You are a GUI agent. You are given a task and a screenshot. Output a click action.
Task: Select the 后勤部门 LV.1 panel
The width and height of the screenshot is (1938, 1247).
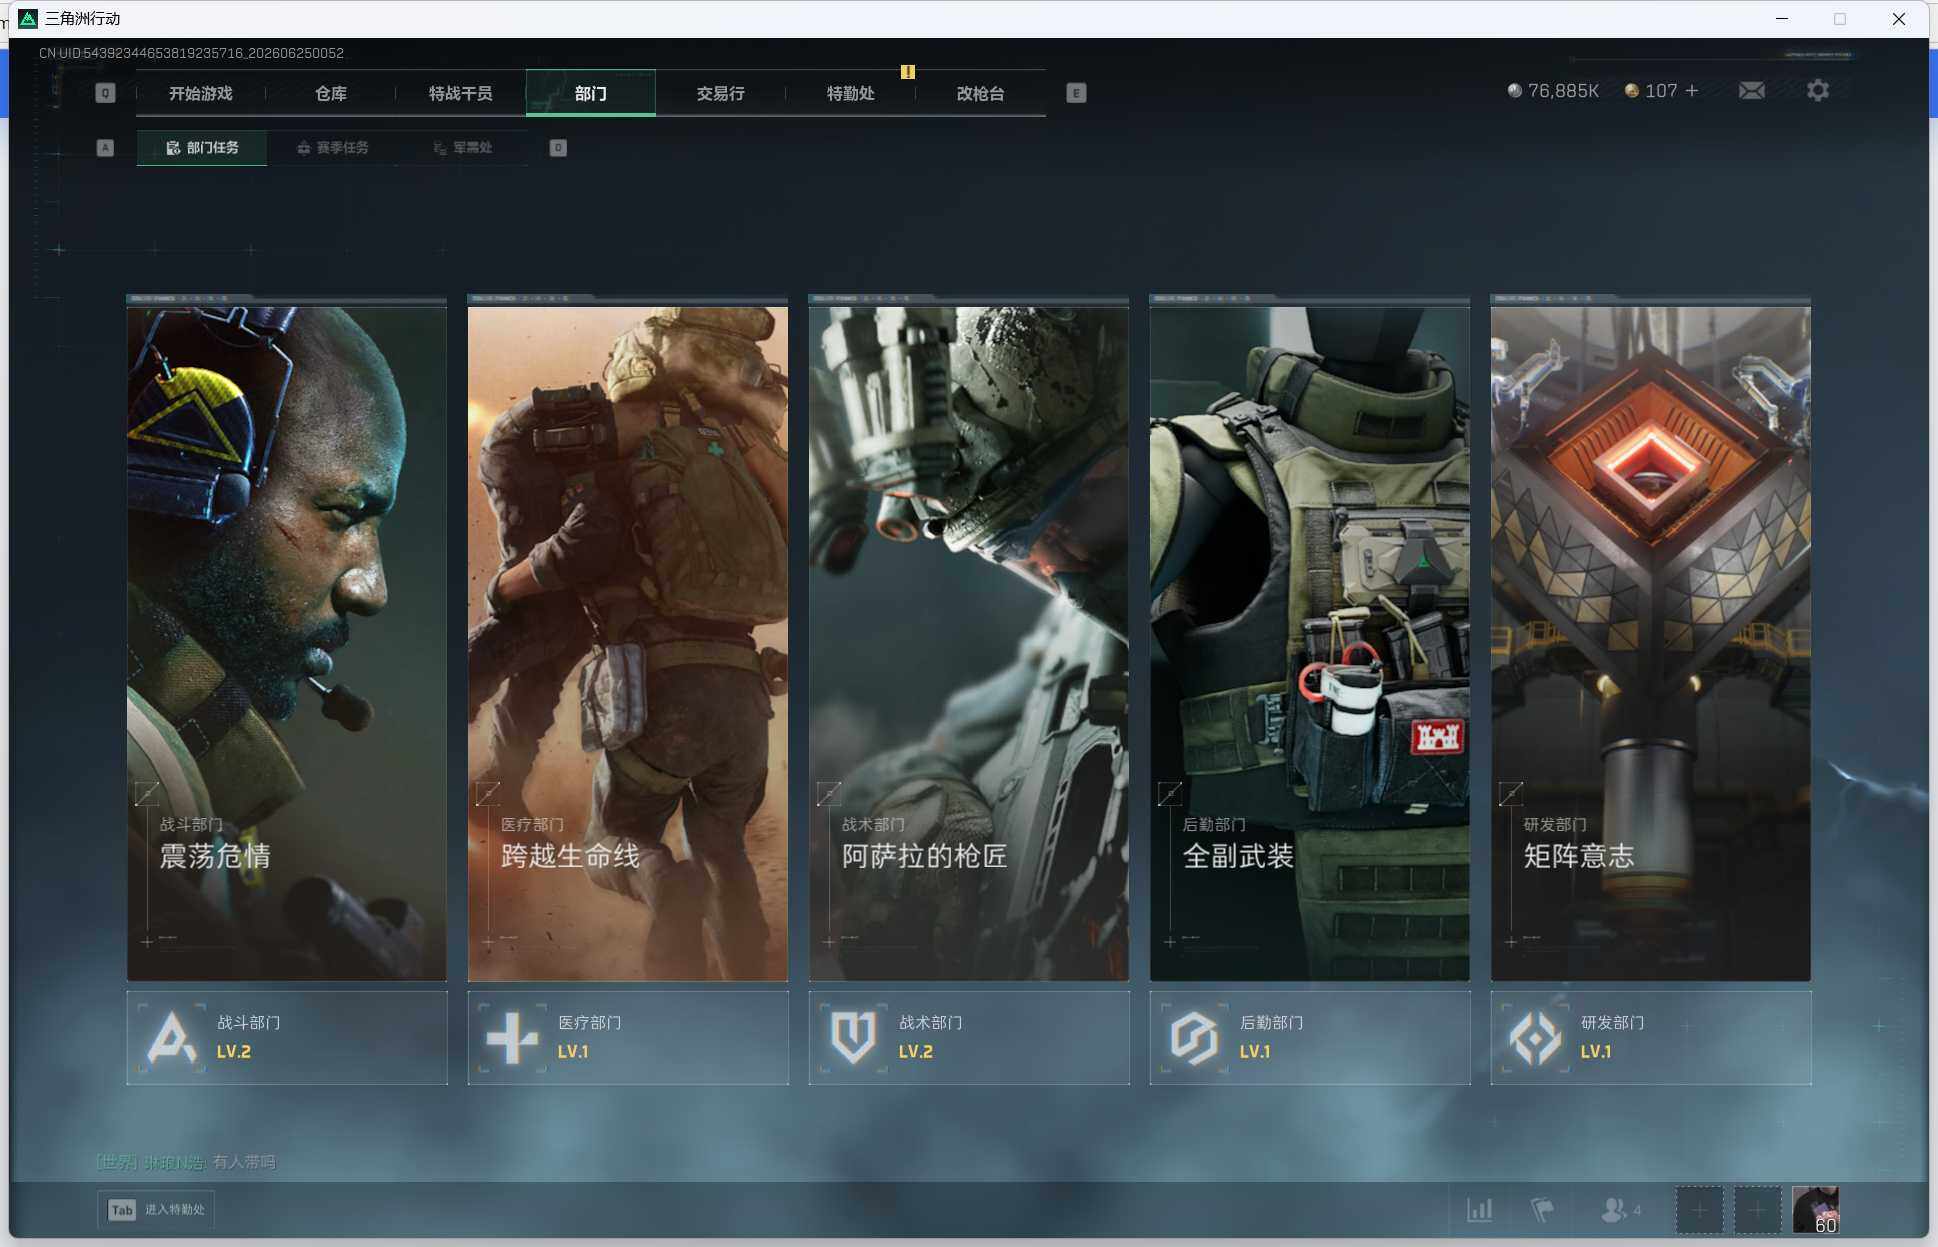pos(1310,1038)
